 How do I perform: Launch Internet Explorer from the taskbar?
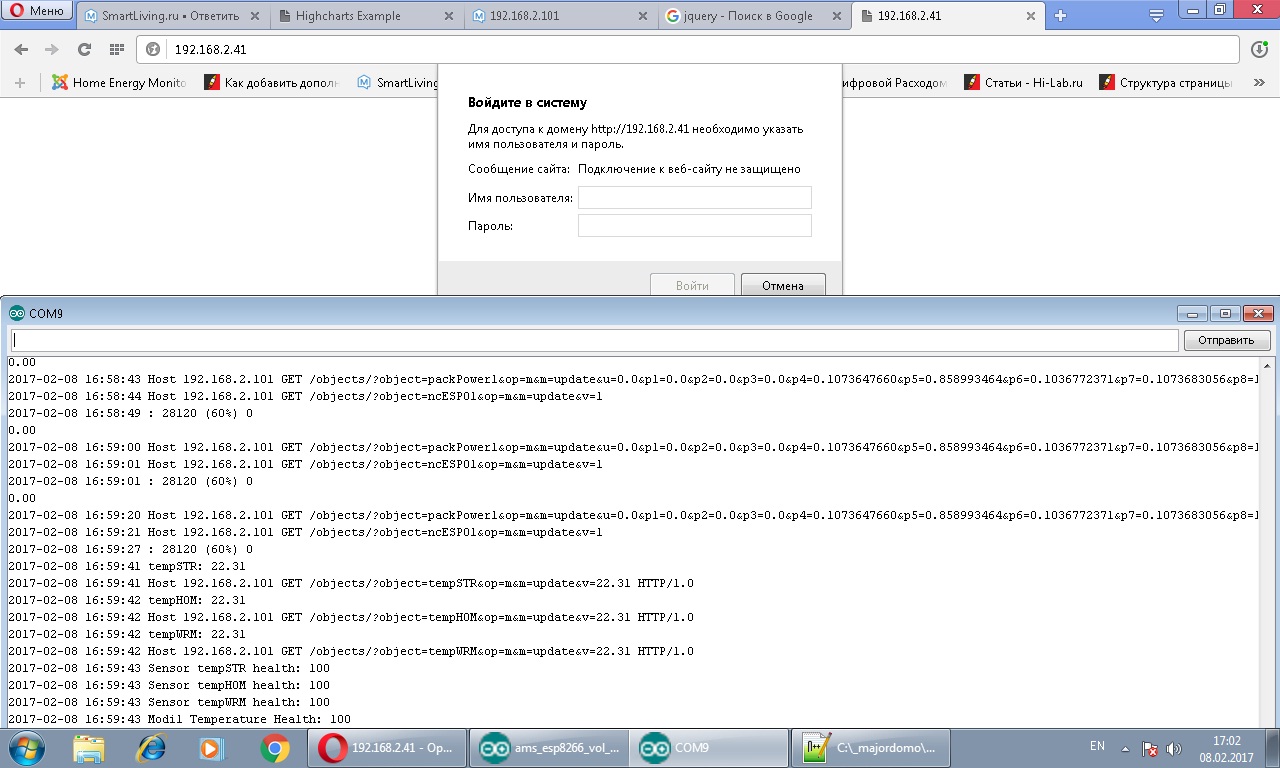tap(151, 747)
